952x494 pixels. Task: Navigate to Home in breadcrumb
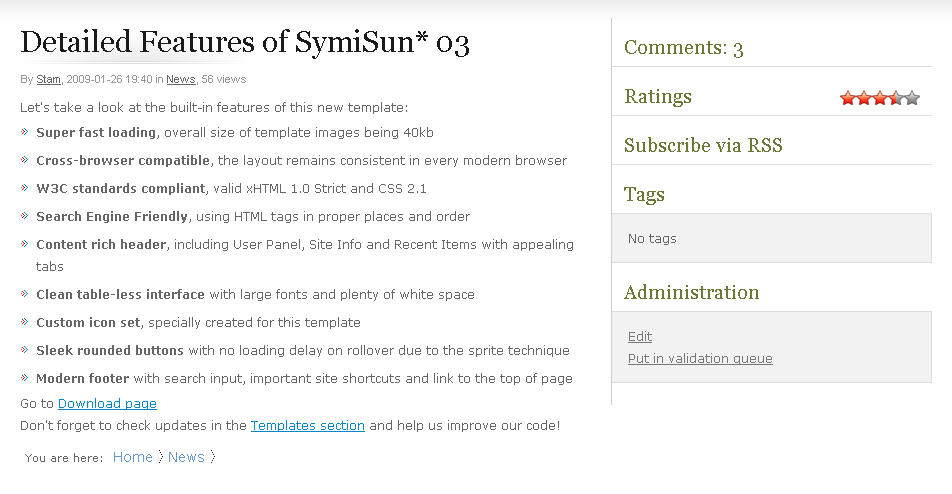tap(132, 457)
